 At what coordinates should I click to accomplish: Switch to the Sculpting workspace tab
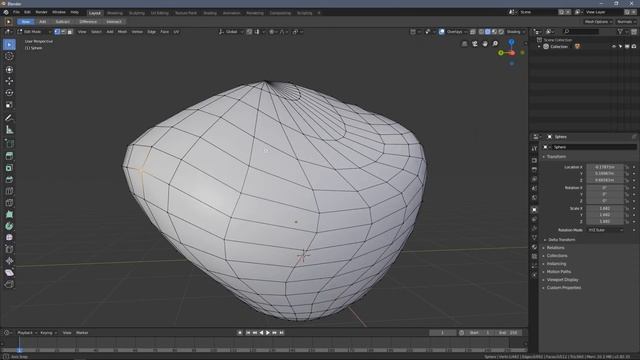coord(137,13)
